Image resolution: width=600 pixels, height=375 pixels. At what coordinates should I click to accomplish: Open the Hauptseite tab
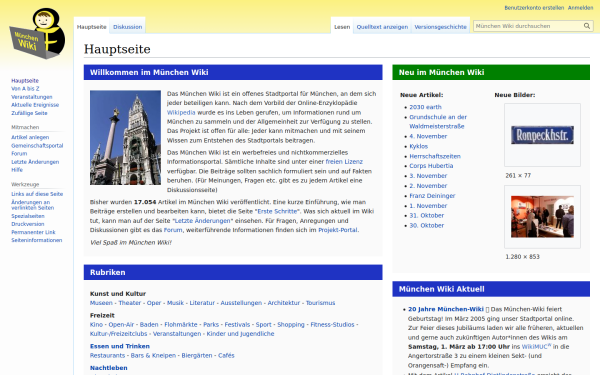(91, 27)
